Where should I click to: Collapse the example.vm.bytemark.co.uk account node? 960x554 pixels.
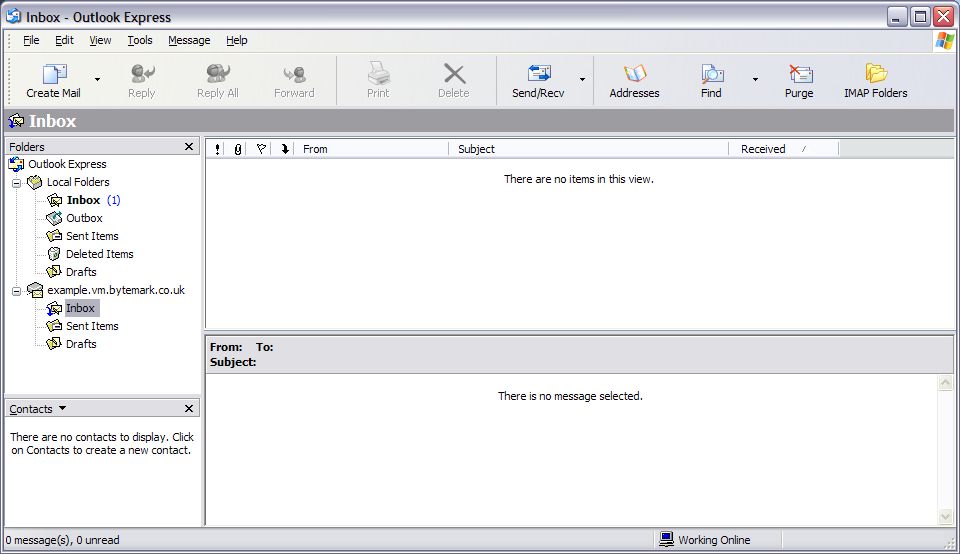(x=17, y=291)
